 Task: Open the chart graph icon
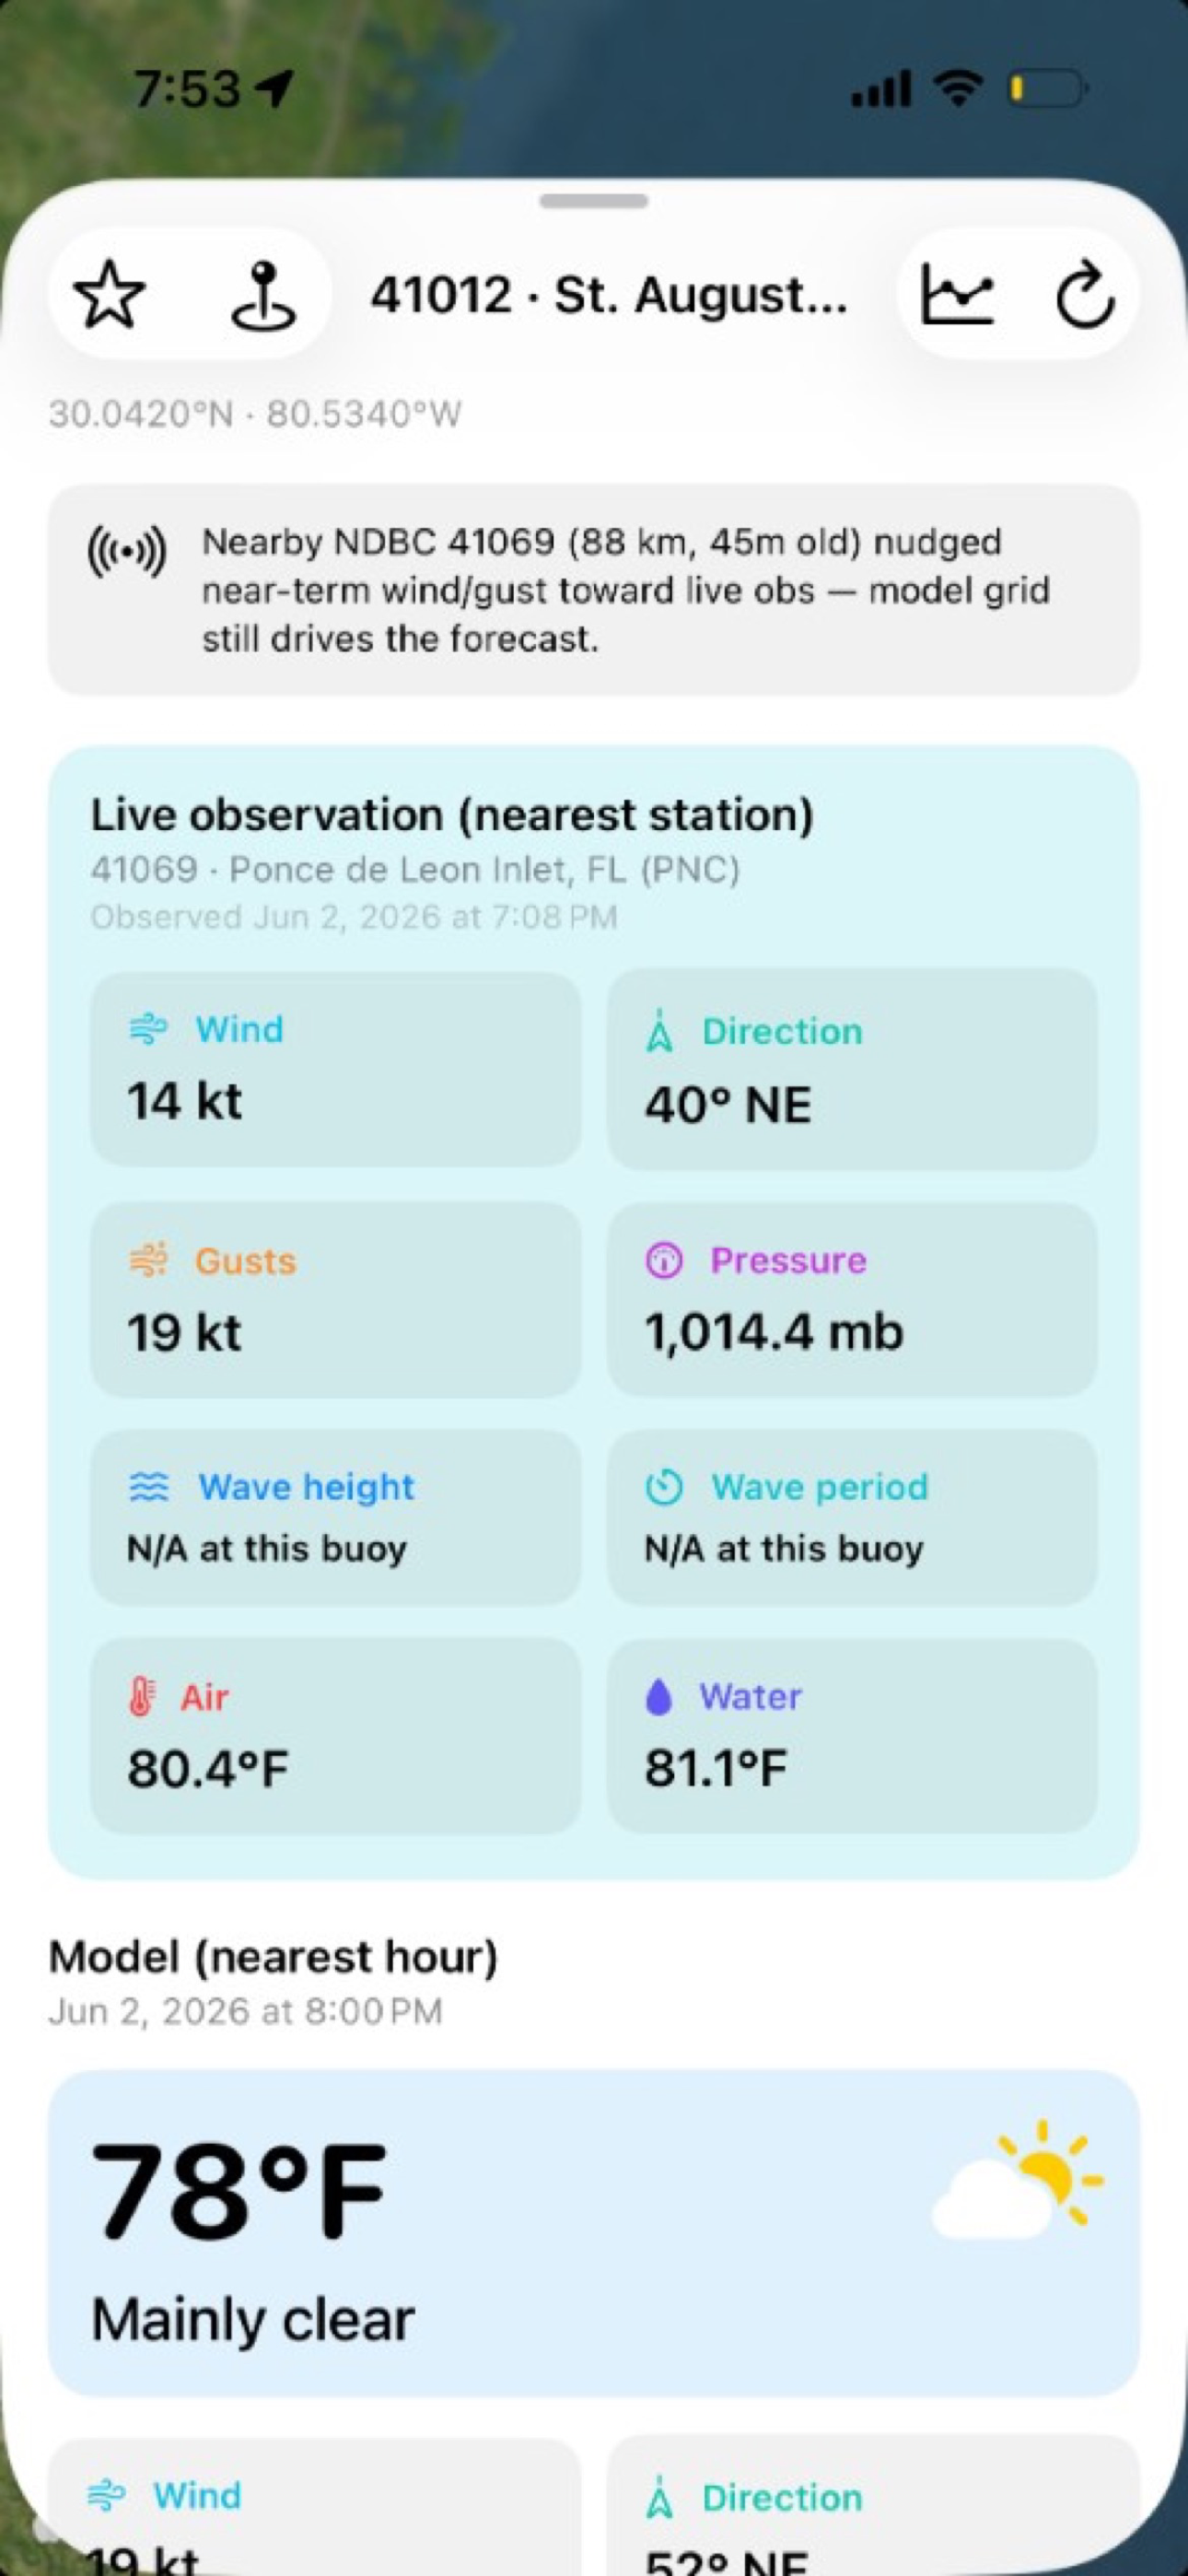pos(957,294)
